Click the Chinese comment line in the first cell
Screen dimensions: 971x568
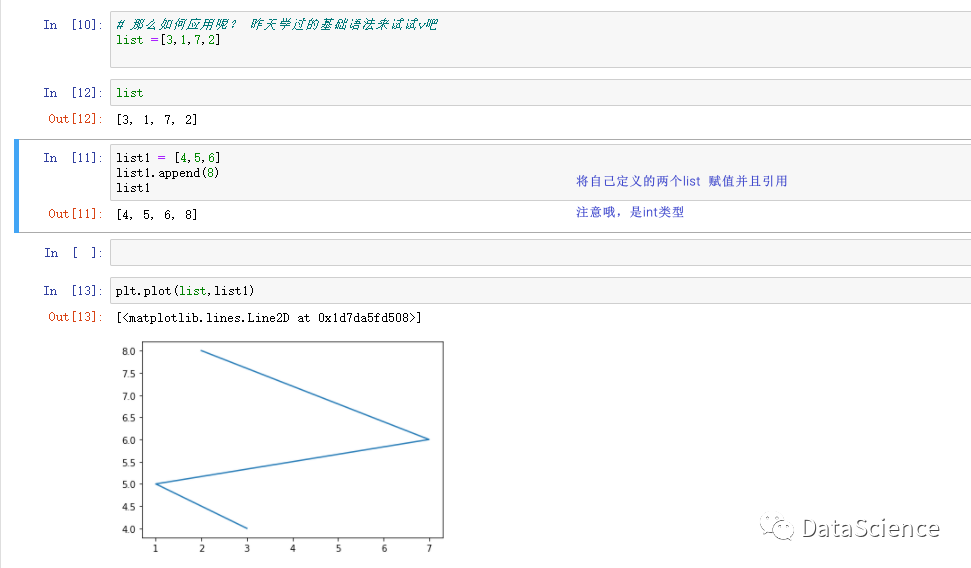click(x=276, y=24)
